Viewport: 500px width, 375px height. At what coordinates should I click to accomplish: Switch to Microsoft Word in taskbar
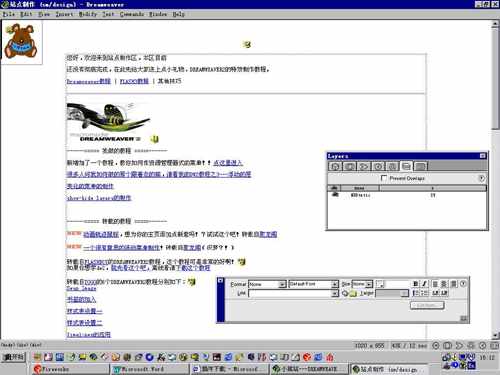148,369
